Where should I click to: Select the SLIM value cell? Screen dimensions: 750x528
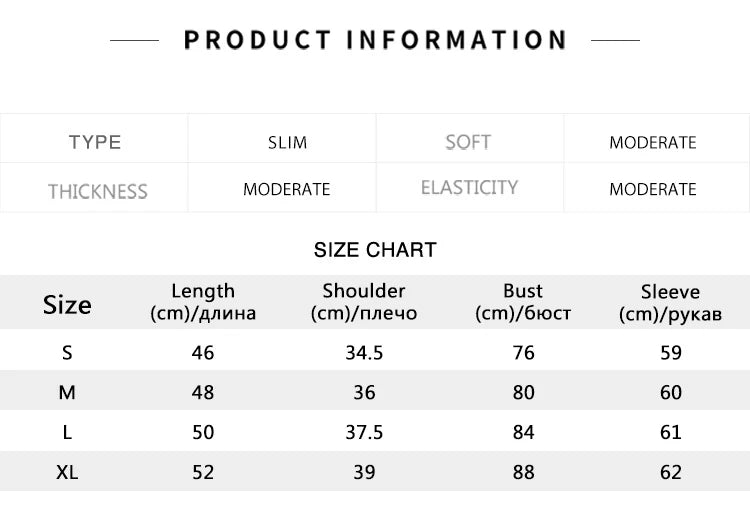point(288,142)
